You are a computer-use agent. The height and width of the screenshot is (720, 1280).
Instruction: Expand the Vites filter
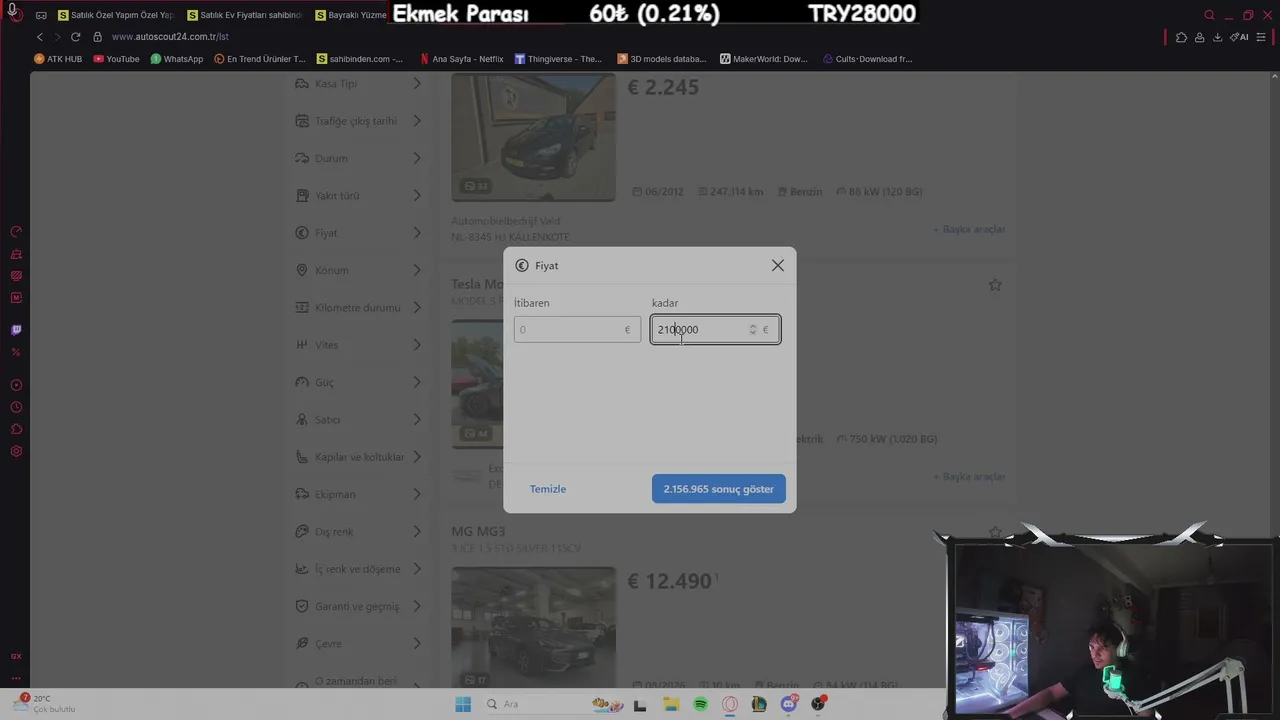point(359,345)
